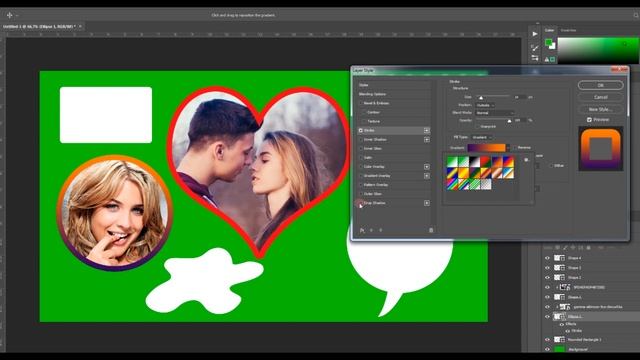Toggle the Stroke effect checkbox

361,131
